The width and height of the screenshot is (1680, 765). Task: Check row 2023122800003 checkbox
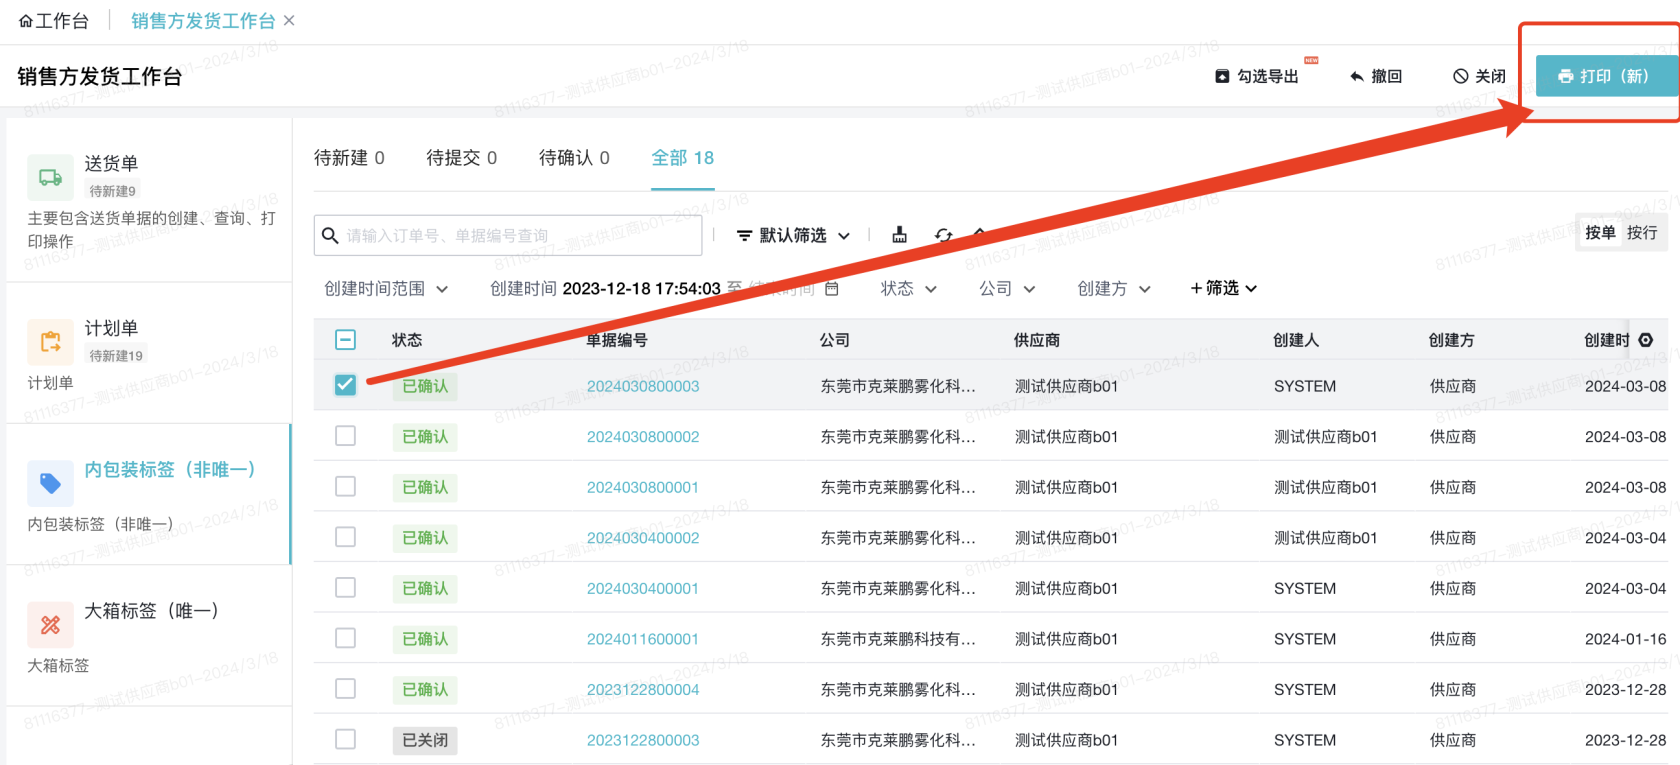click(x=345, y=739)
